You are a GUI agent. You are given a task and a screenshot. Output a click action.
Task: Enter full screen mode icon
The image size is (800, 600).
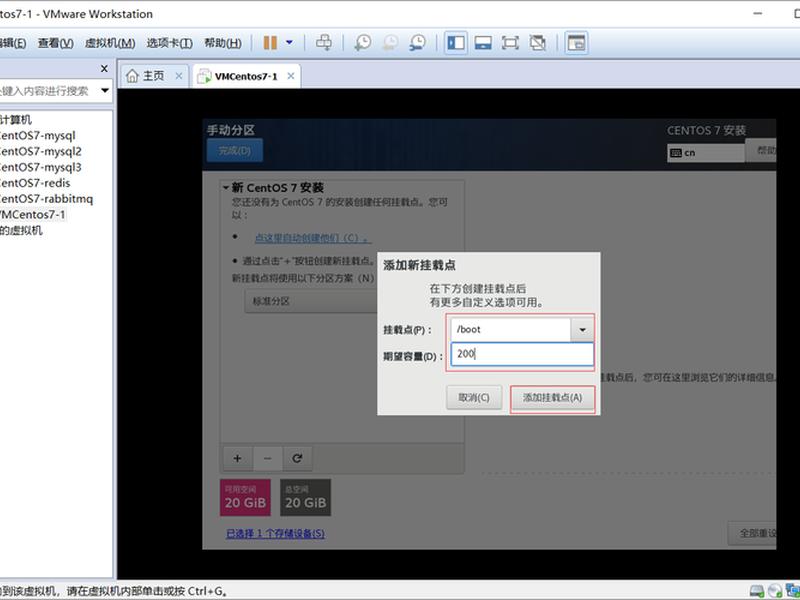[510, 42]
